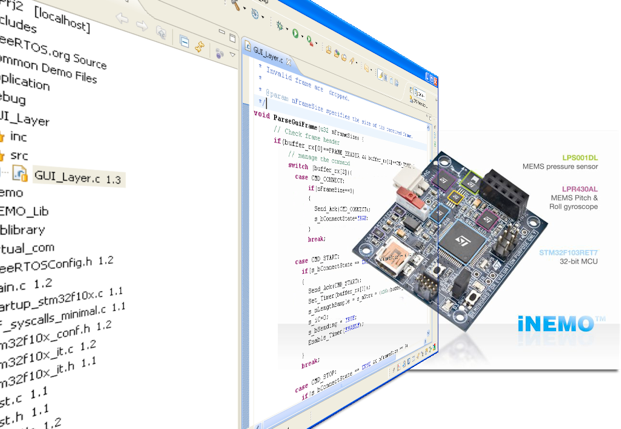The width and height of the screenshot is (621, 429).
Task: Click the 'case CMD_STOP:' code line
Action: pos(315,380)
